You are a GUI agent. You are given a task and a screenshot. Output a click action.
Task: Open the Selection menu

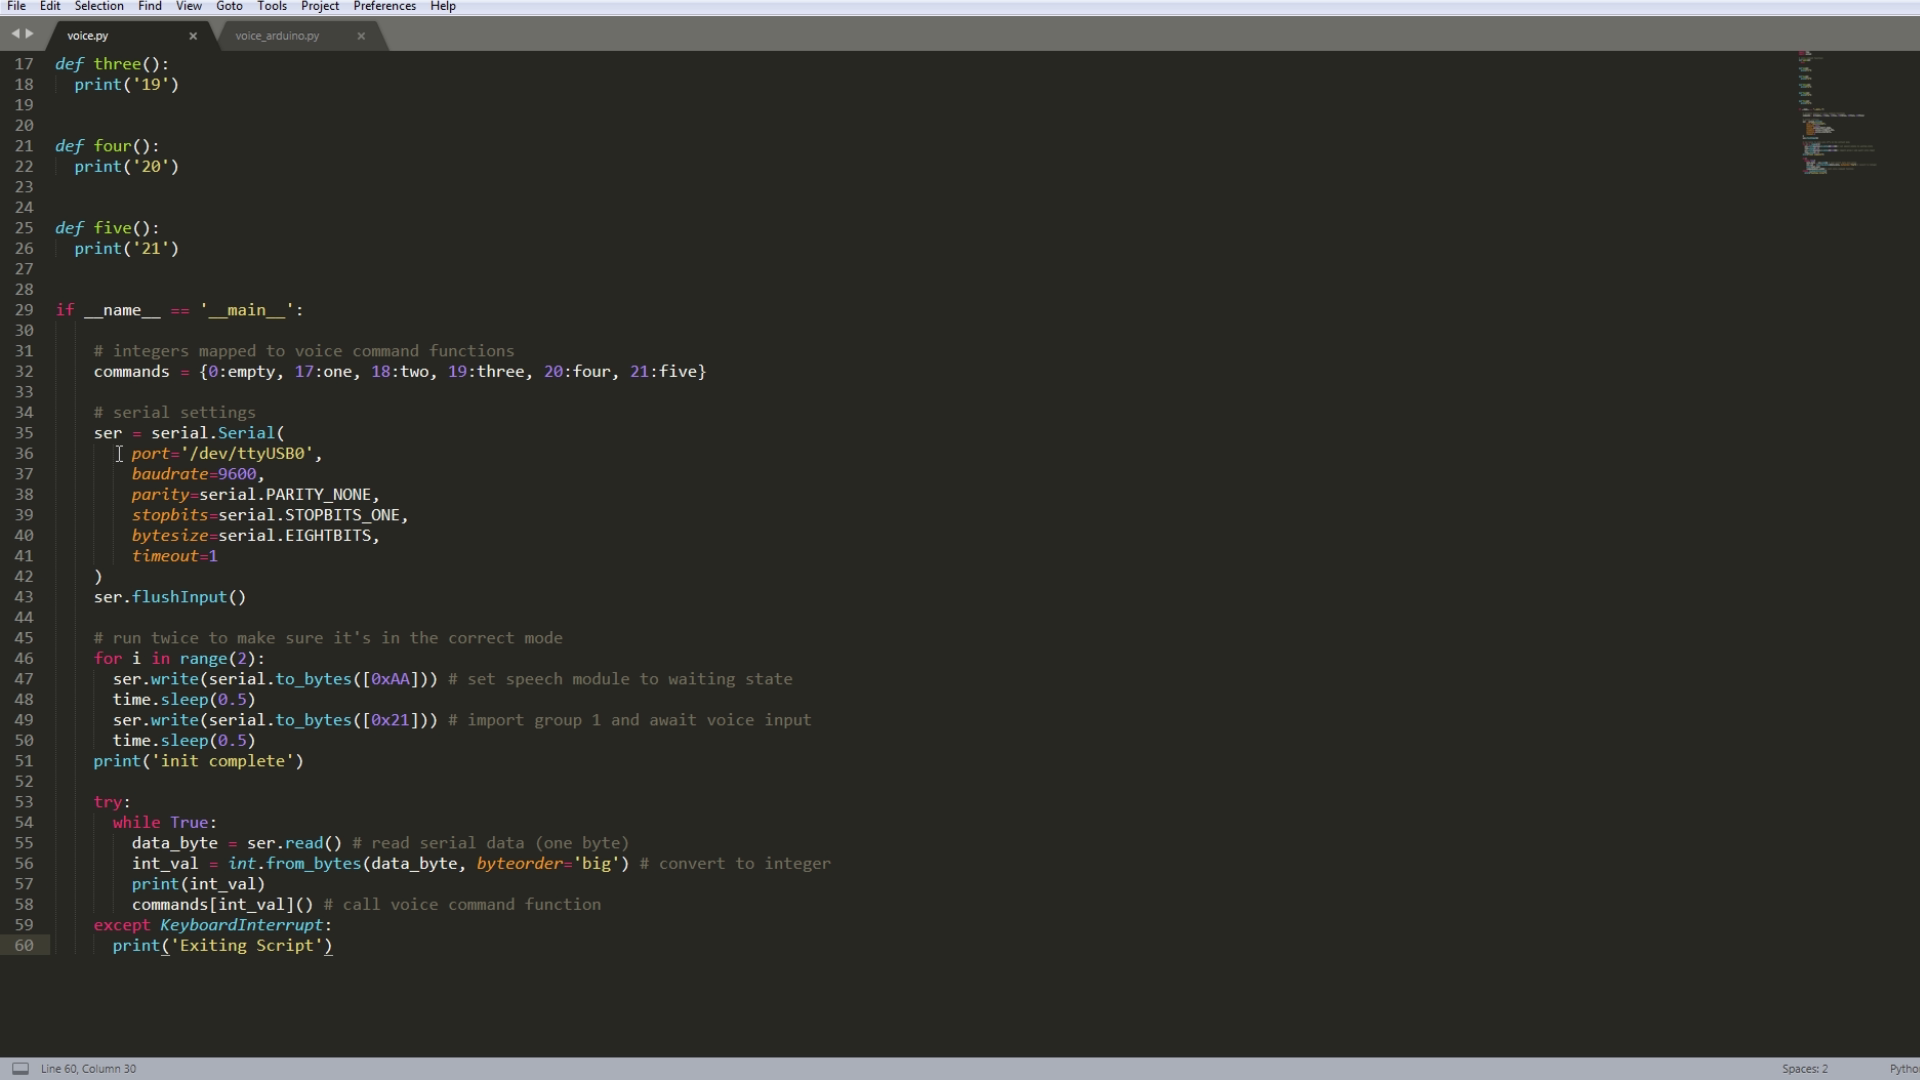tap(99, 5)
